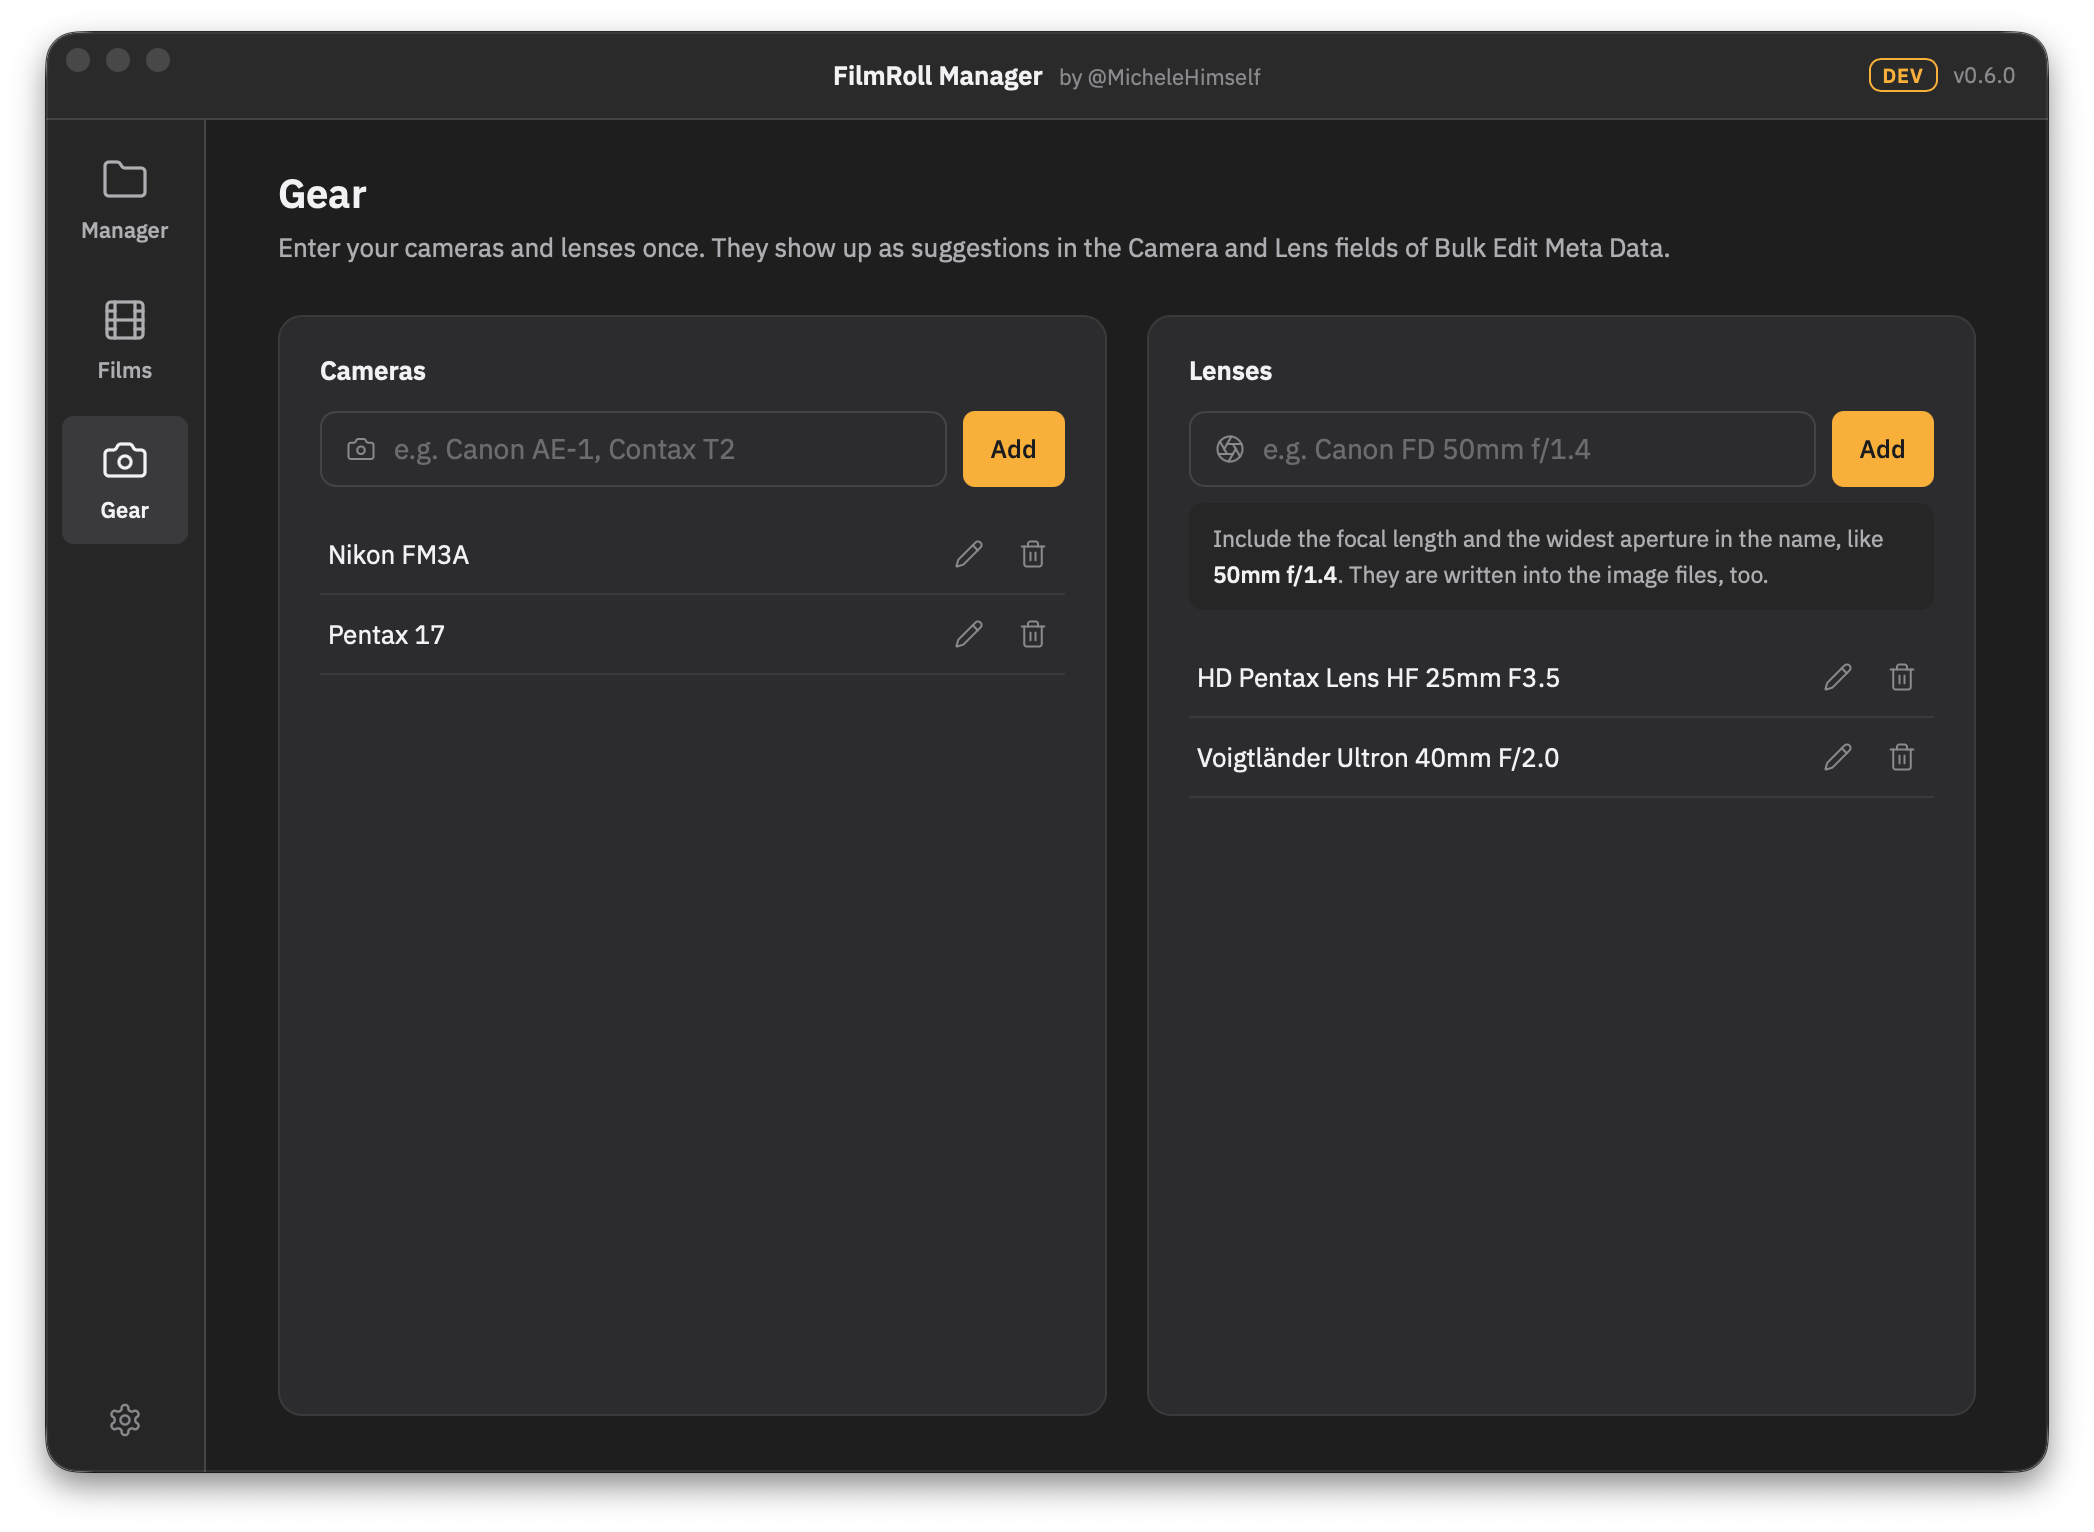Screen dimensions: 2094x1532
Task: Click the FilmRoll Manager title
Action: 937,76
